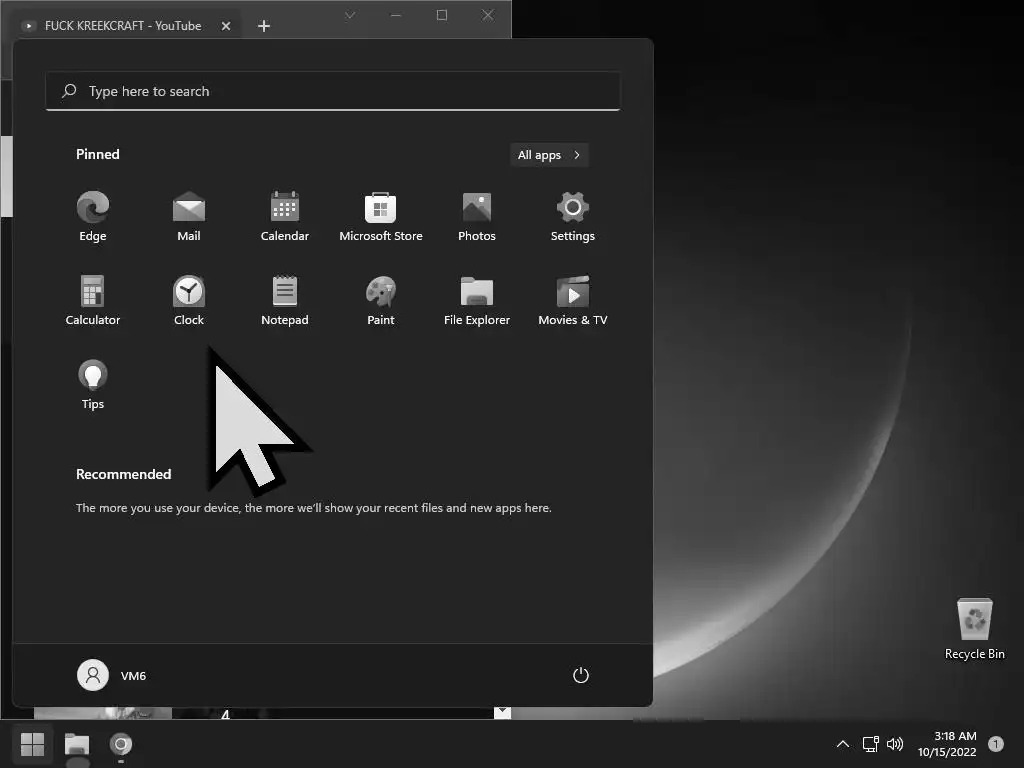The image size is (1024, 768).
Task: Click the browser scrollbar down arrow
Action: (502, 712)
